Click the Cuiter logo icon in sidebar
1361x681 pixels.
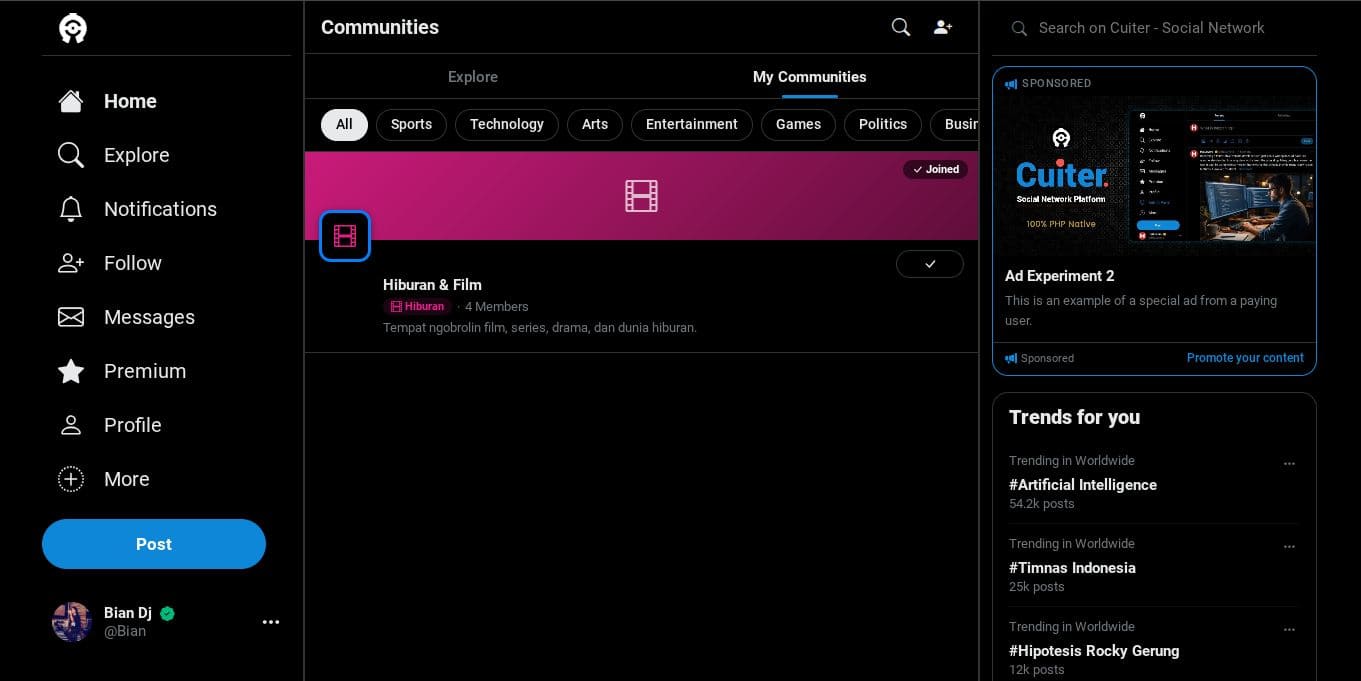pyautogui.click(x=73, y=28)
